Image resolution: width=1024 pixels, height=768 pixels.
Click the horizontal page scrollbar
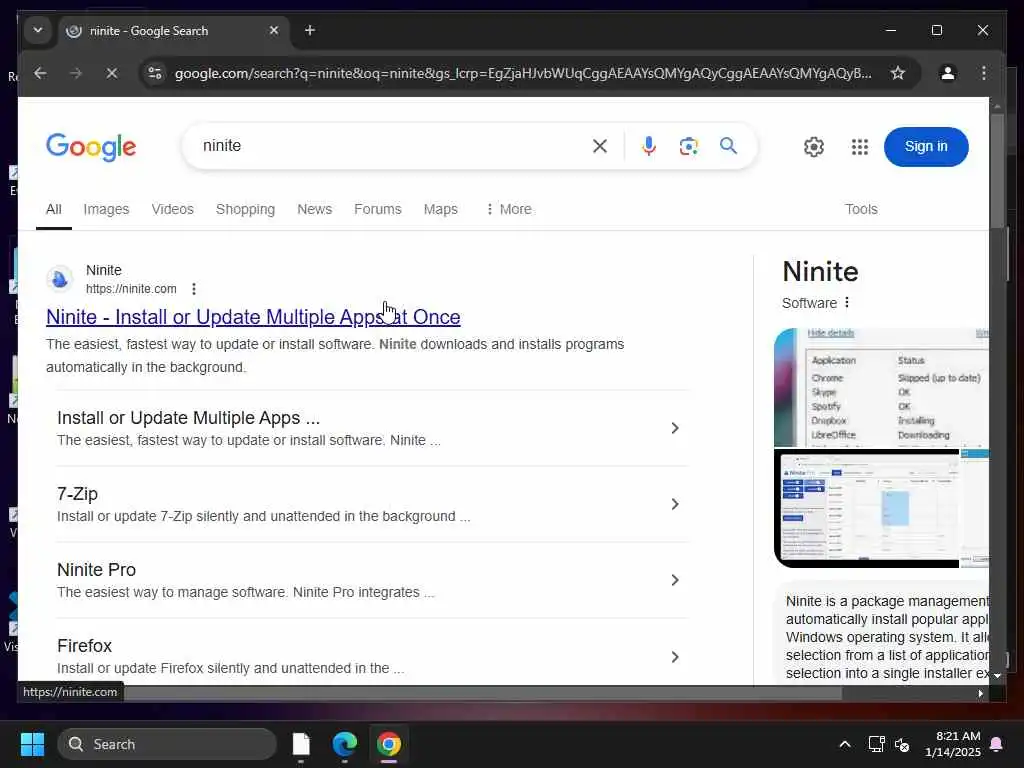(x=483, y=694)
